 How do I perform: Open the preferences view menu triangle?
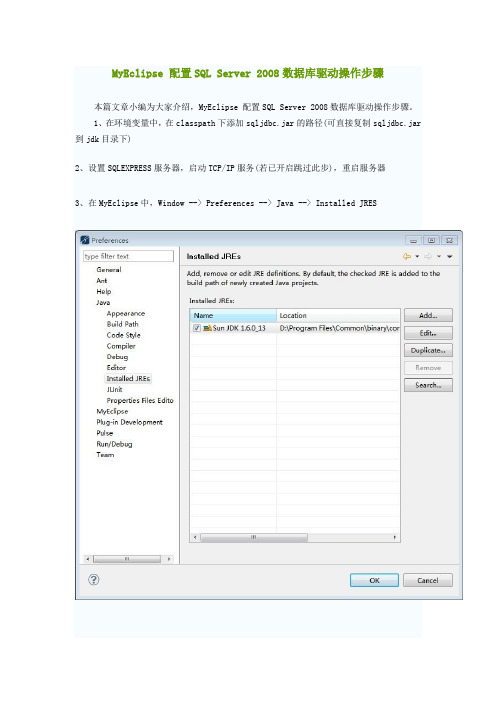point(449,257)
